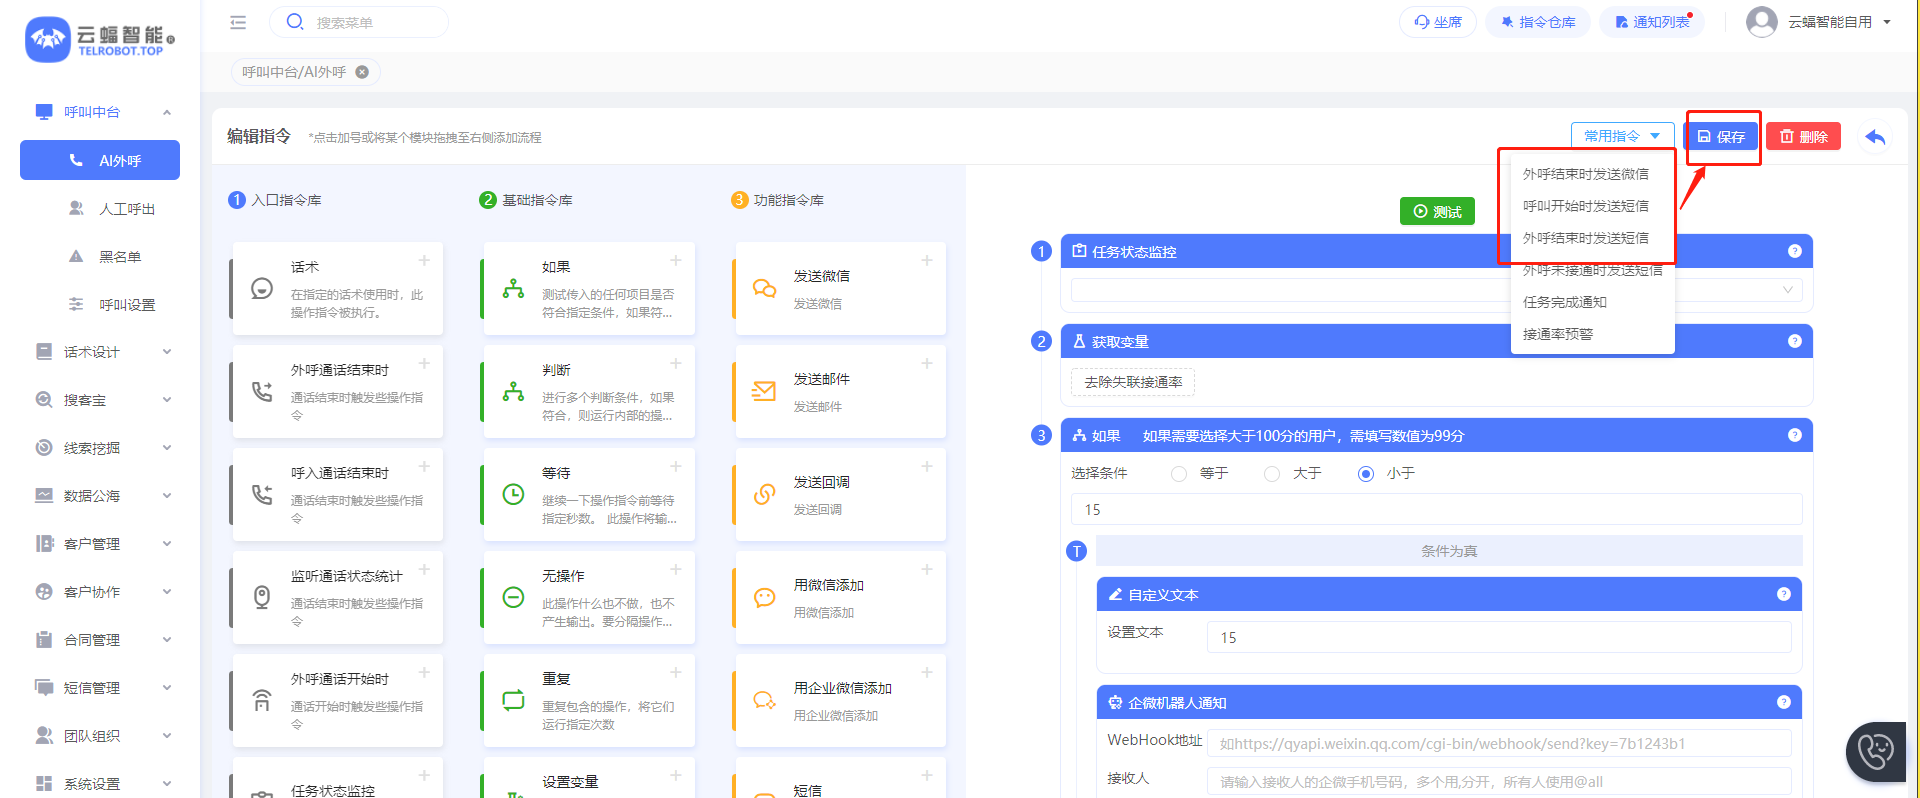Add the 等待 module with its plus icon
This screenshot has height=798, width=1920.
tap(676, 466)
